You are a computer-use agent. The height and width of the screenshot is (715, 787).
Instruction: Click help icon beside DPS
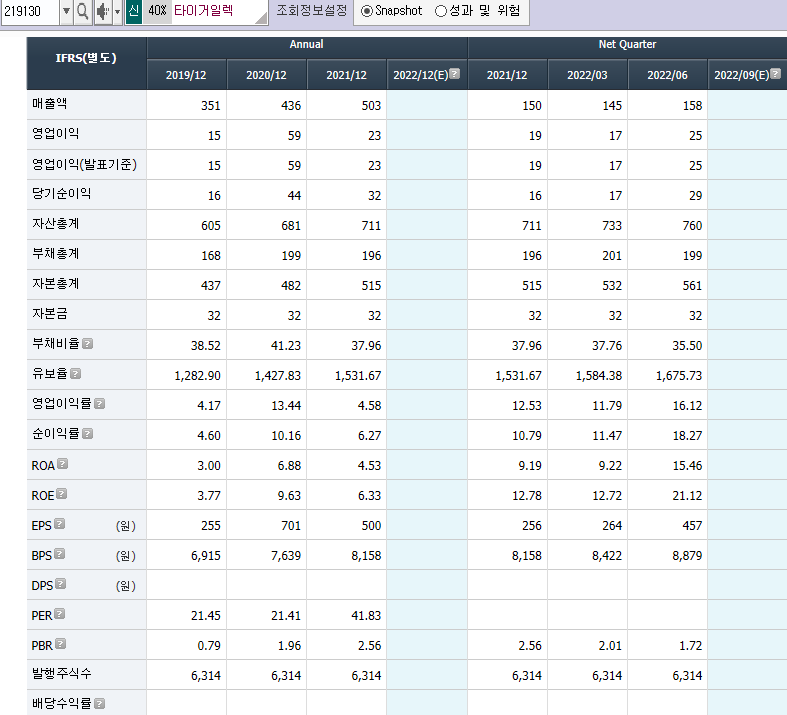pyautogui.click(x=60, y=584)
